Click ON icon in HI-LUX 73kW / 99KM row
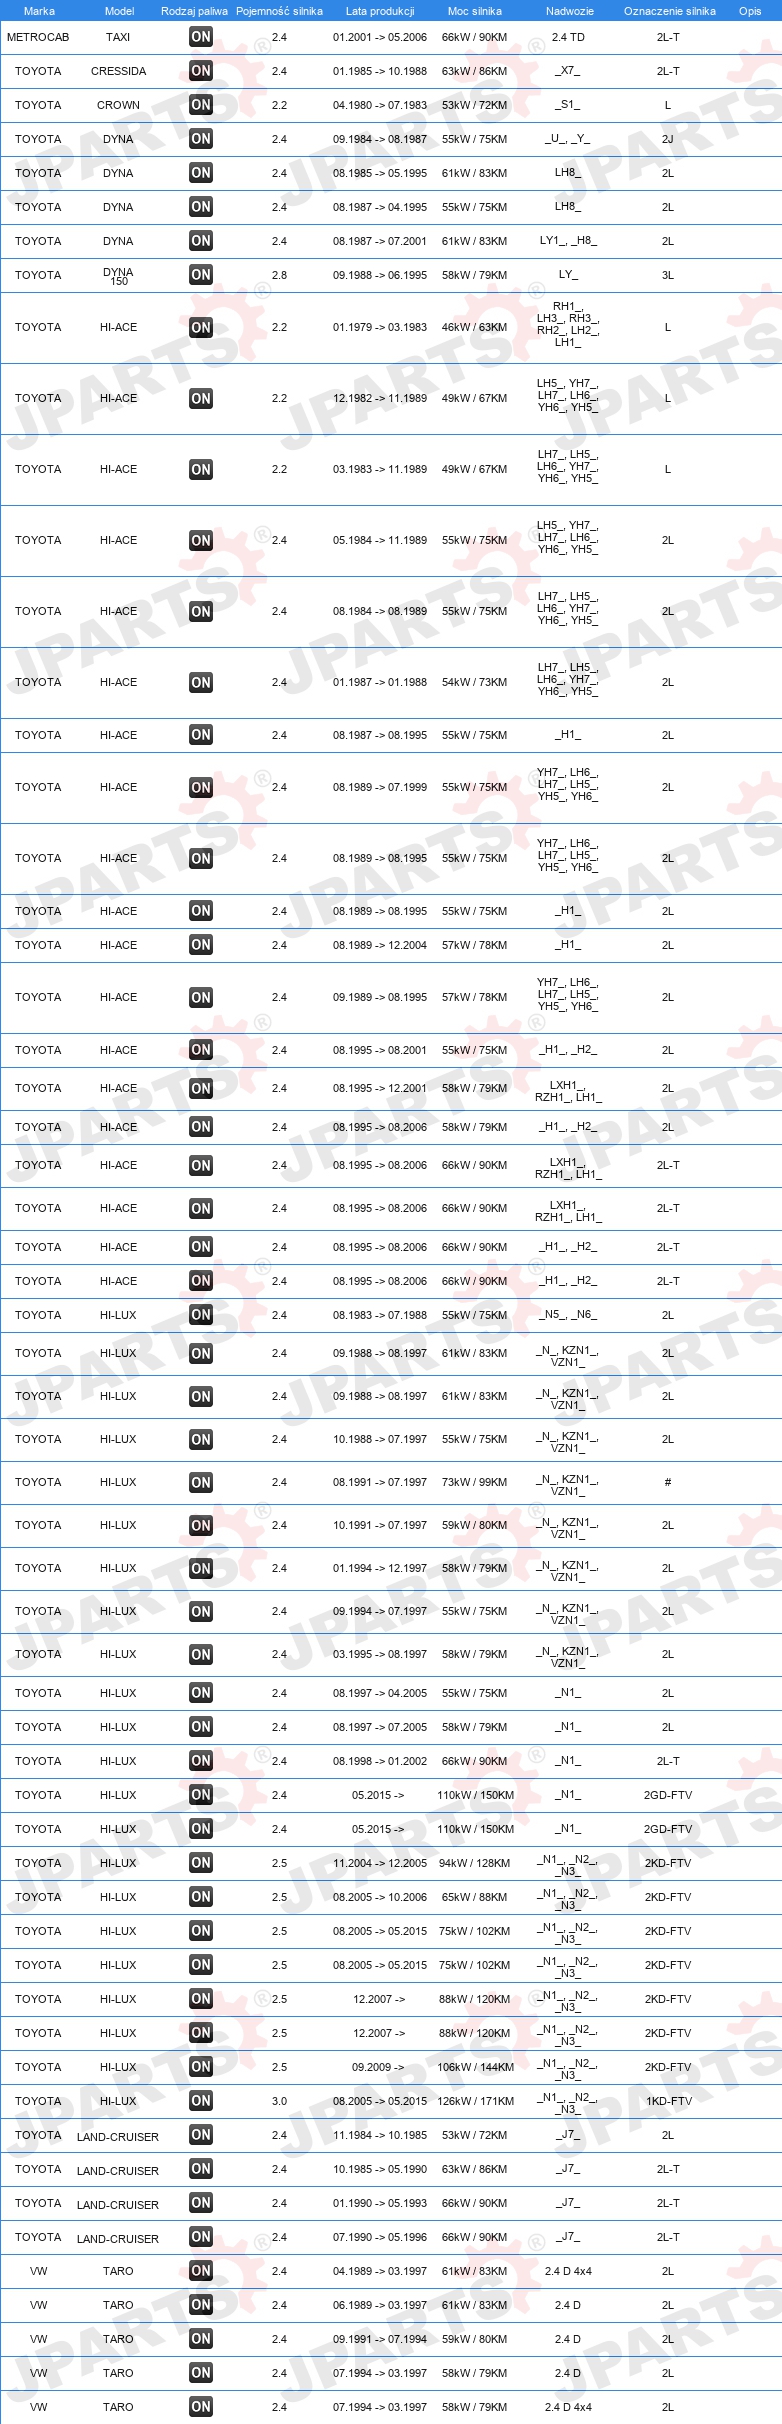The image size is (782, 2424). pyautogui.click(x=200, y=1482)
